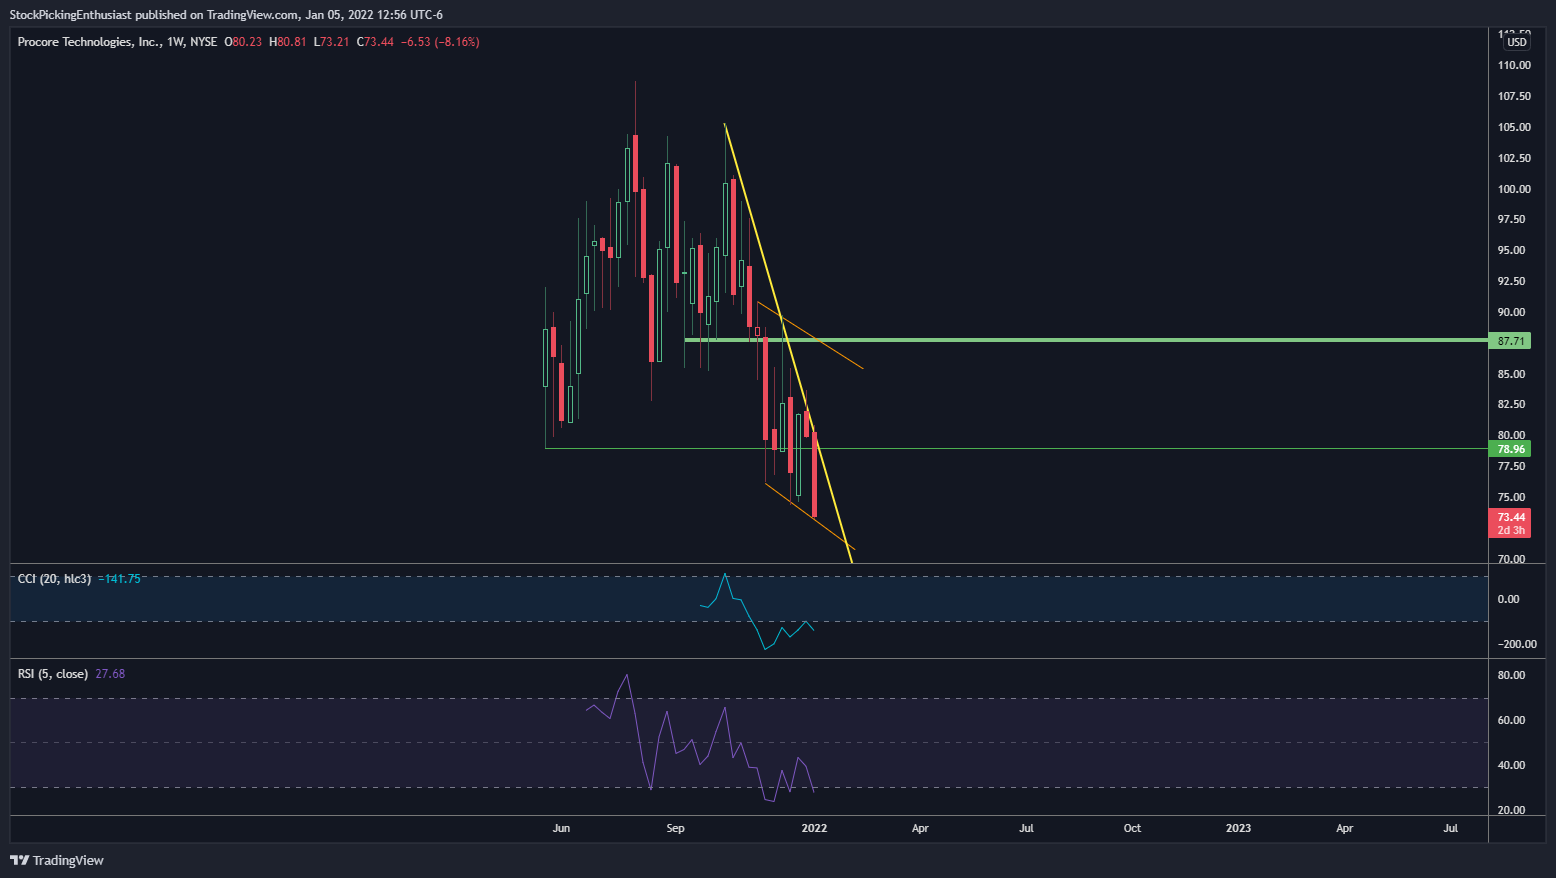Click the 60.00 RSI scale label

pos(1511,720)
